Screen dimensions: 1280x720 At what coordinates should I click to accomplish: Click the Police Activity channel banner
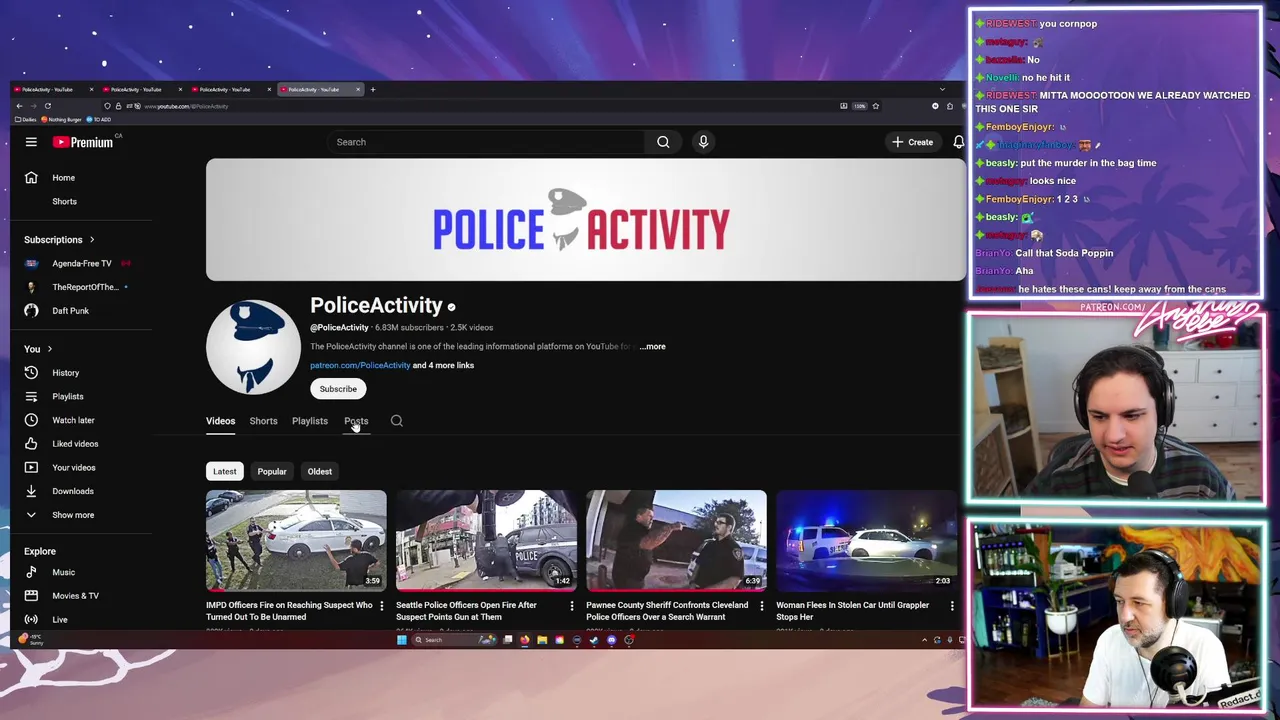tap(586, 220)
